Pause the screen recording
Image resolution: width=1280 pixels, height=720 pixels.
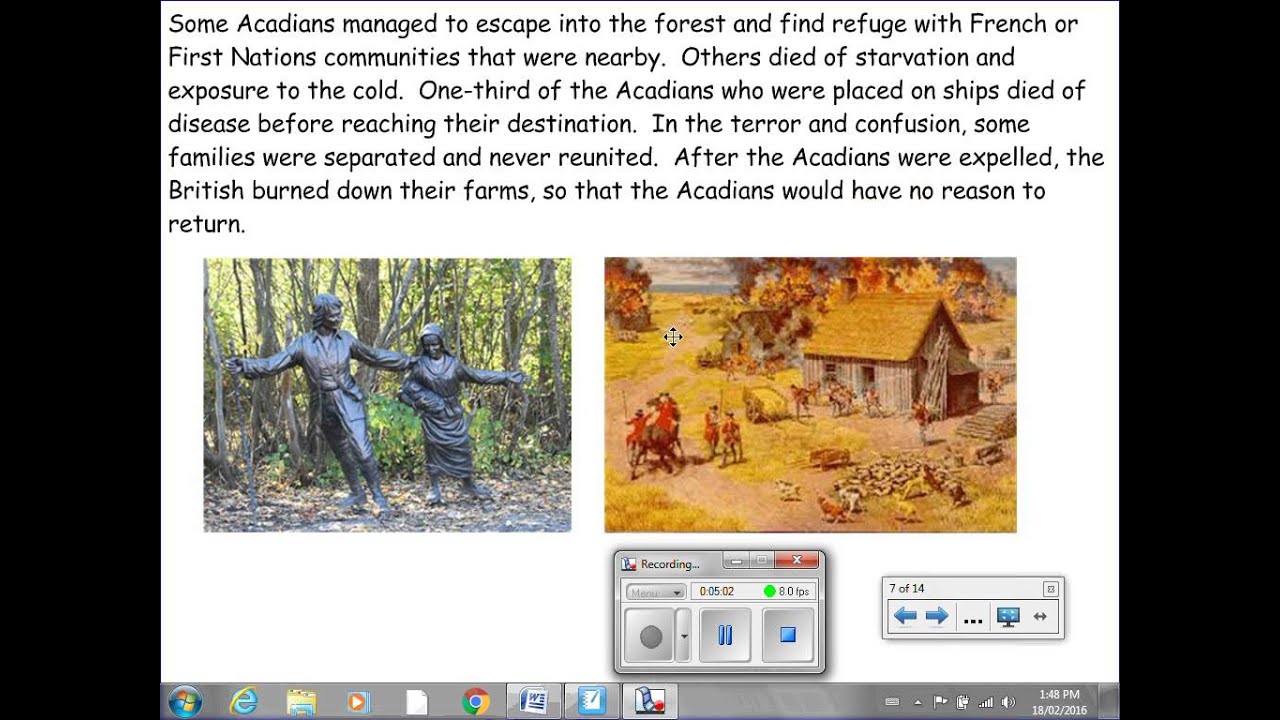725,635
